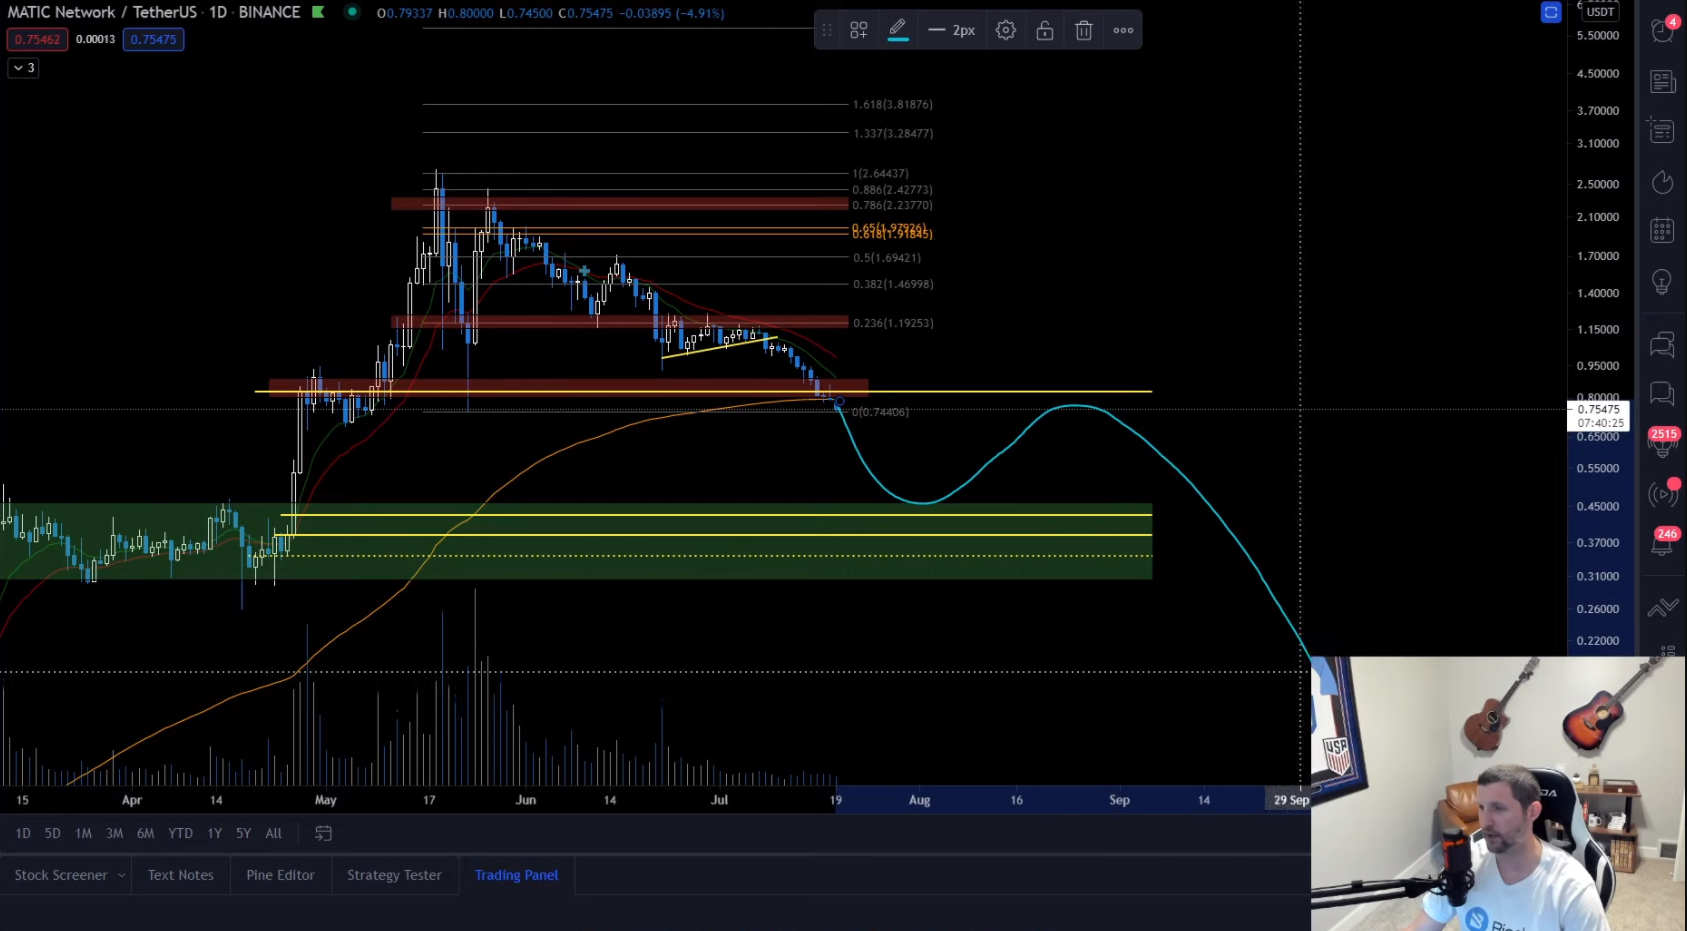Switch to the Pine Editor tab

(280, 875)
